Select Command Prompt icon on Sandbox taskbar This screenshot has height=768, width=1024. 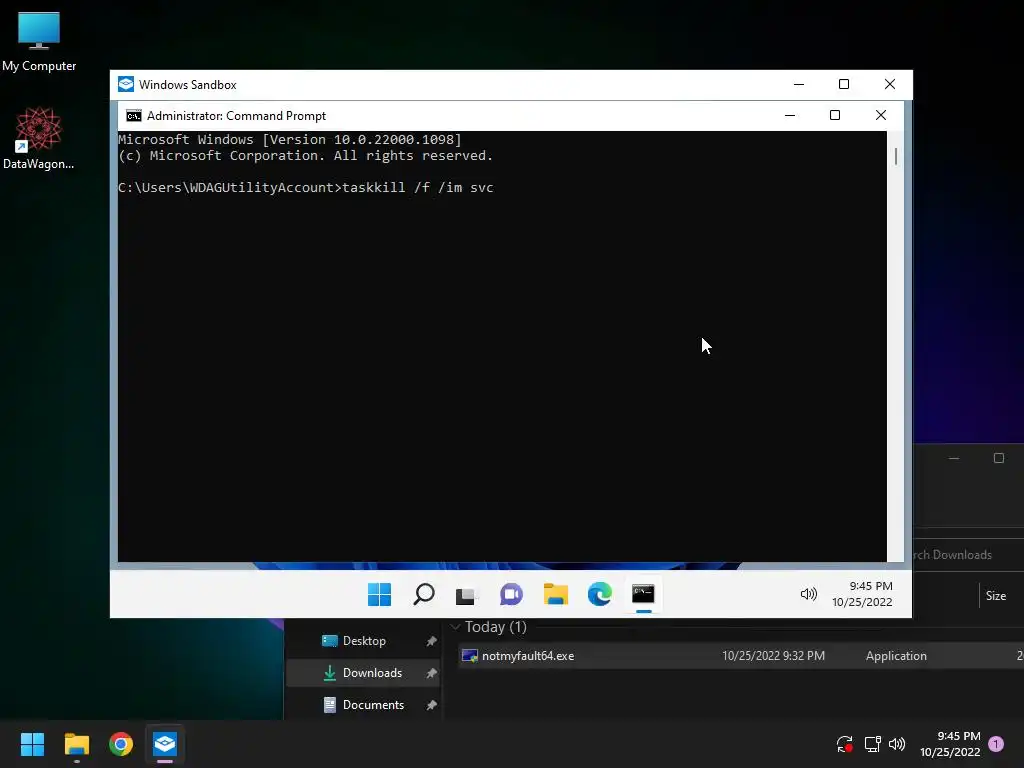(x=643, y=594)
